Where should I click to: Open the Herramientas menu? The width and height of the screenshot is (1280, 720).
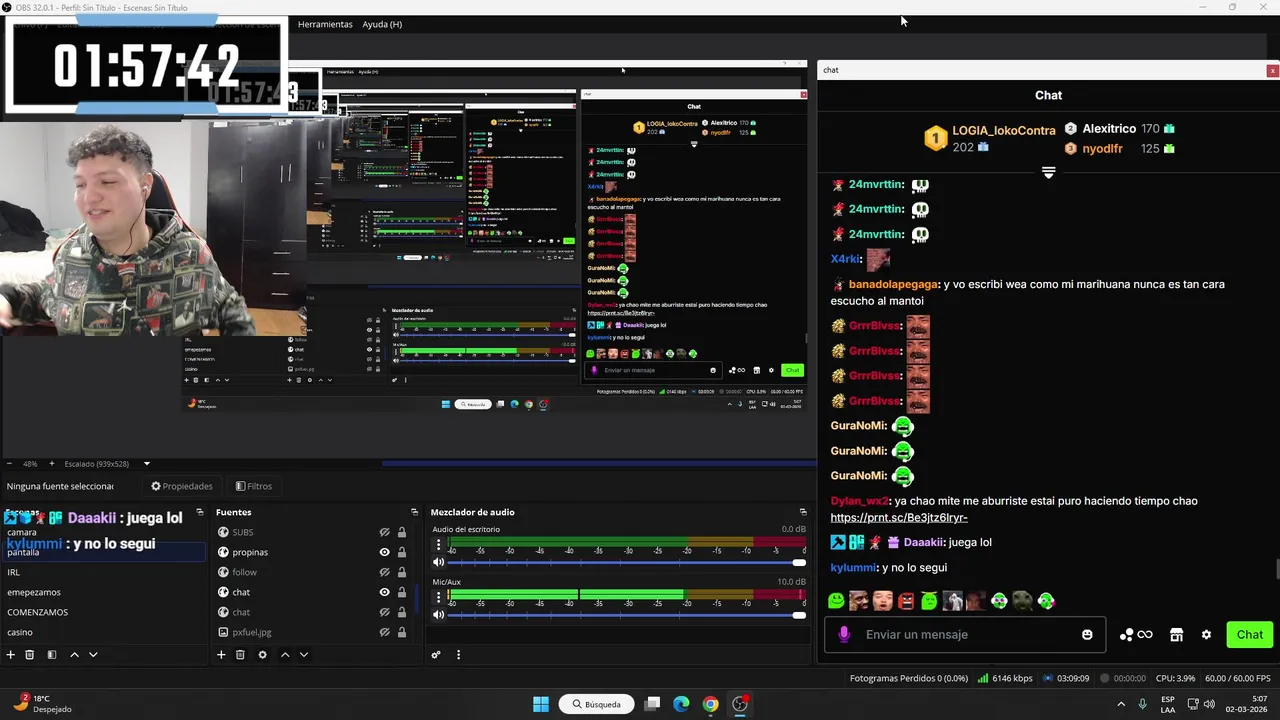(x=325, y=24)
